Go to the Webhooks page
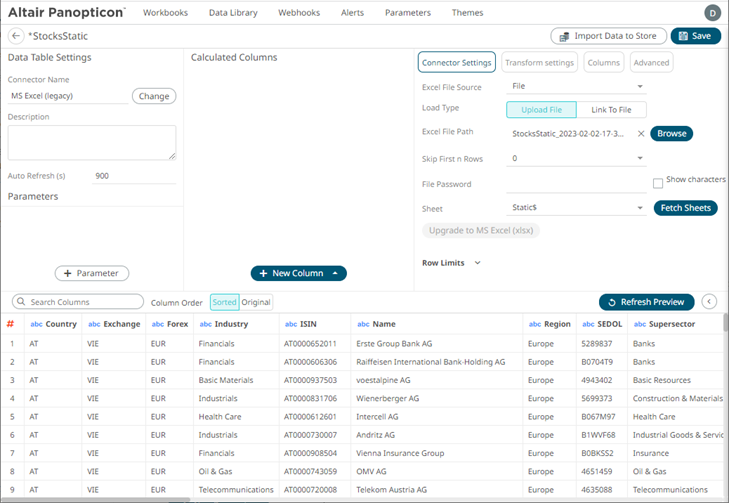Screen dimensions: 729x503 click(299, 13)
